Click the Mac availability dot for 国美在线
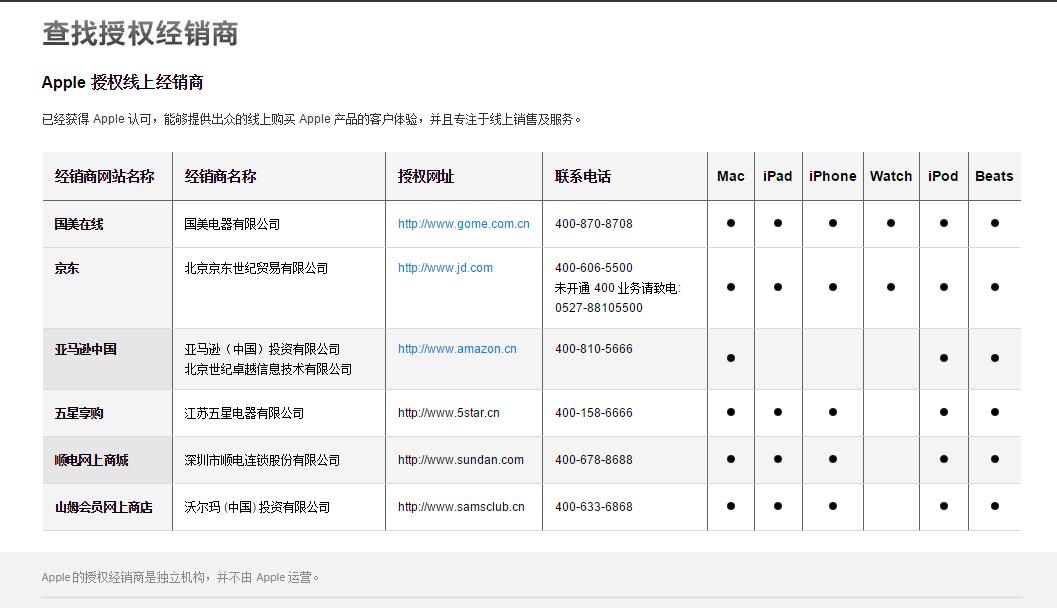 click(x=730, y=223)
